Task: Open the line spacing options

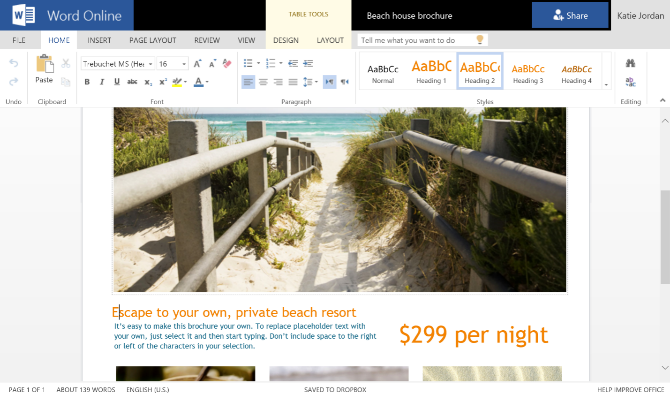Action: (x=310, y=82)
